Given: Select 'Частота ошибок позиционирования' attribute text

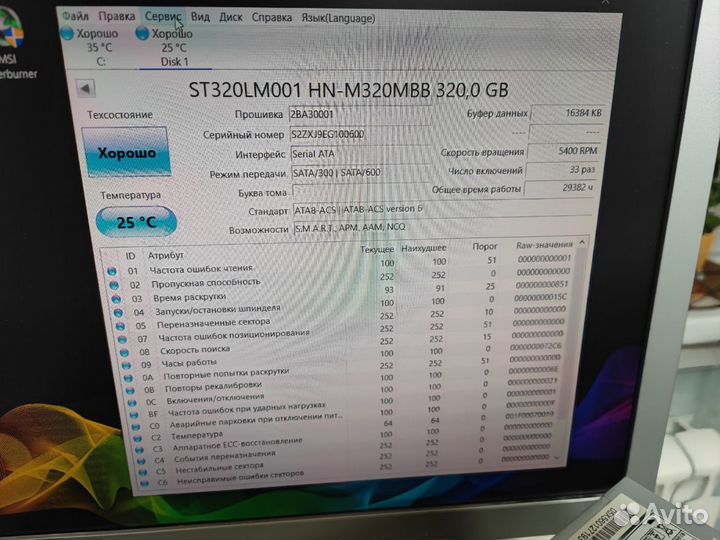Looking at the screenshot, I should point(234,335).
